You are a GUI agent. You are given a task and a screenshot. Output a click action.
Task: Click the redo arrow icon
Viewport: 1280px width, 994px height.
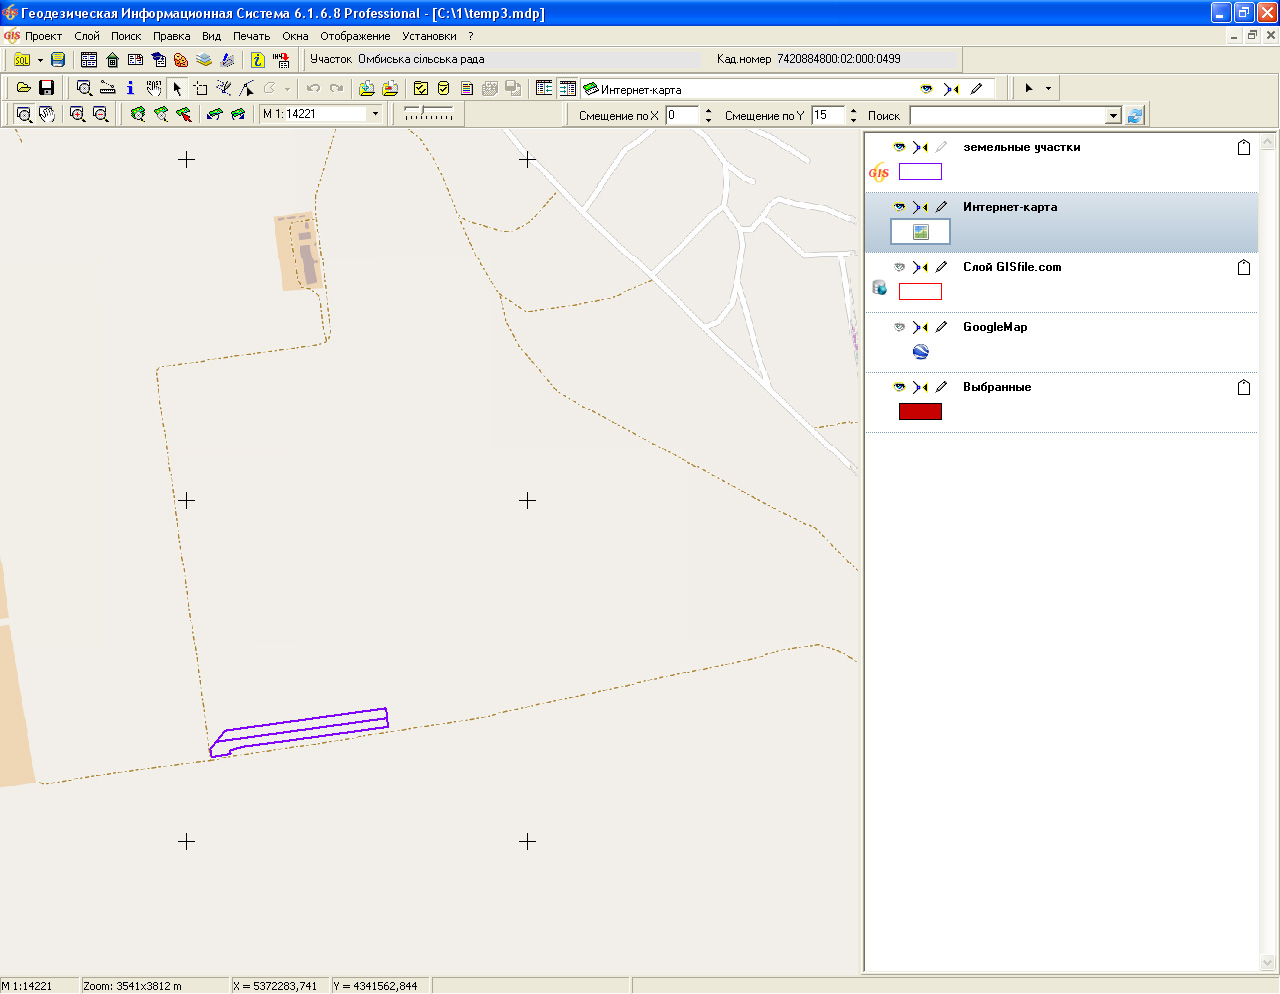(337, 88)
